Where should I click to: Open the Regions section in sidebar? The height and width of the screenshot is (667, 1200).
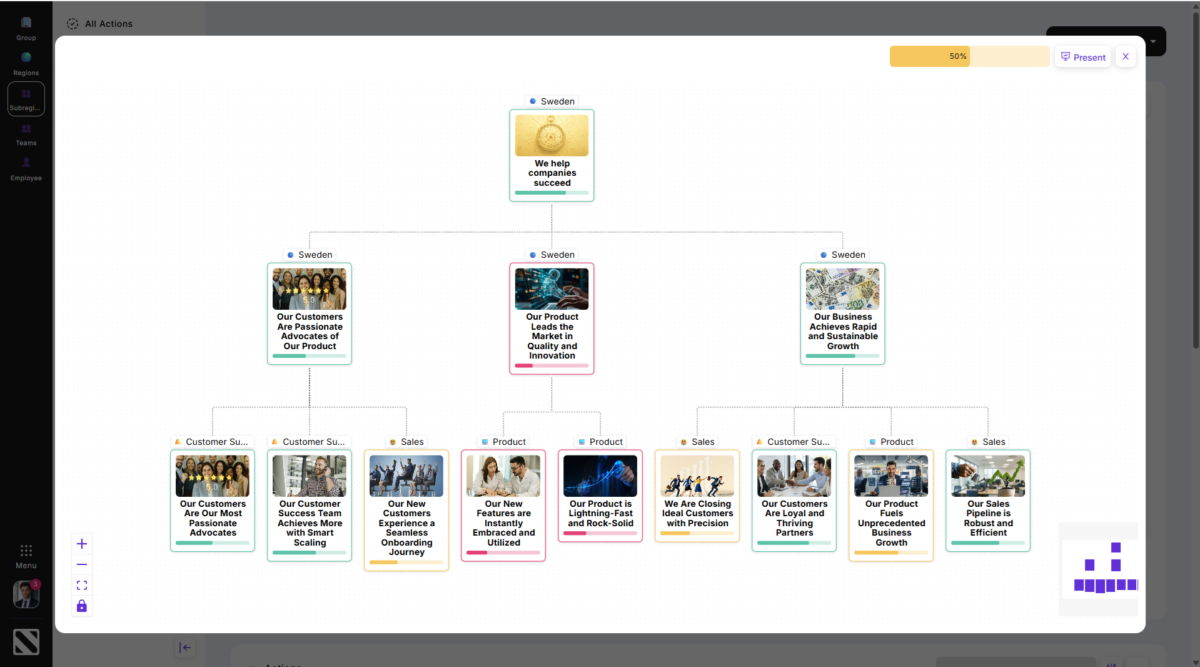pyautogui.click(x=26, y=63)
